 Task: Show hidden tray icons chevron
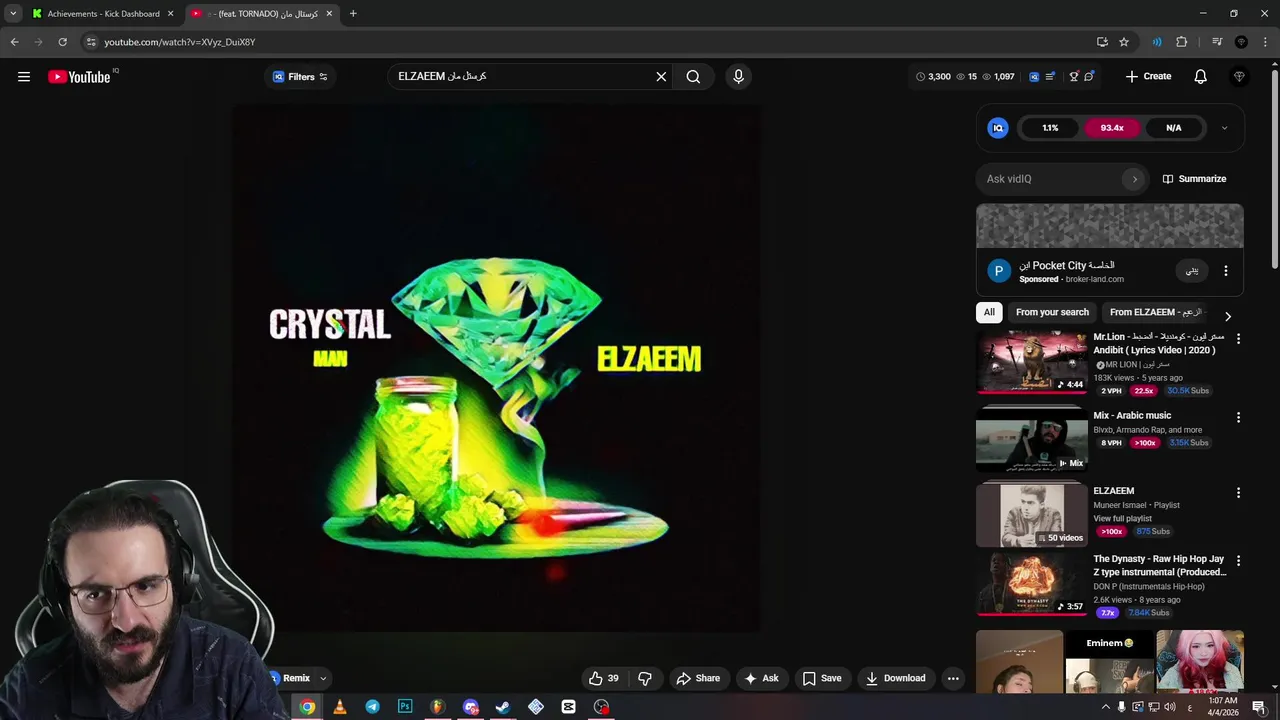pos(1105,707)
